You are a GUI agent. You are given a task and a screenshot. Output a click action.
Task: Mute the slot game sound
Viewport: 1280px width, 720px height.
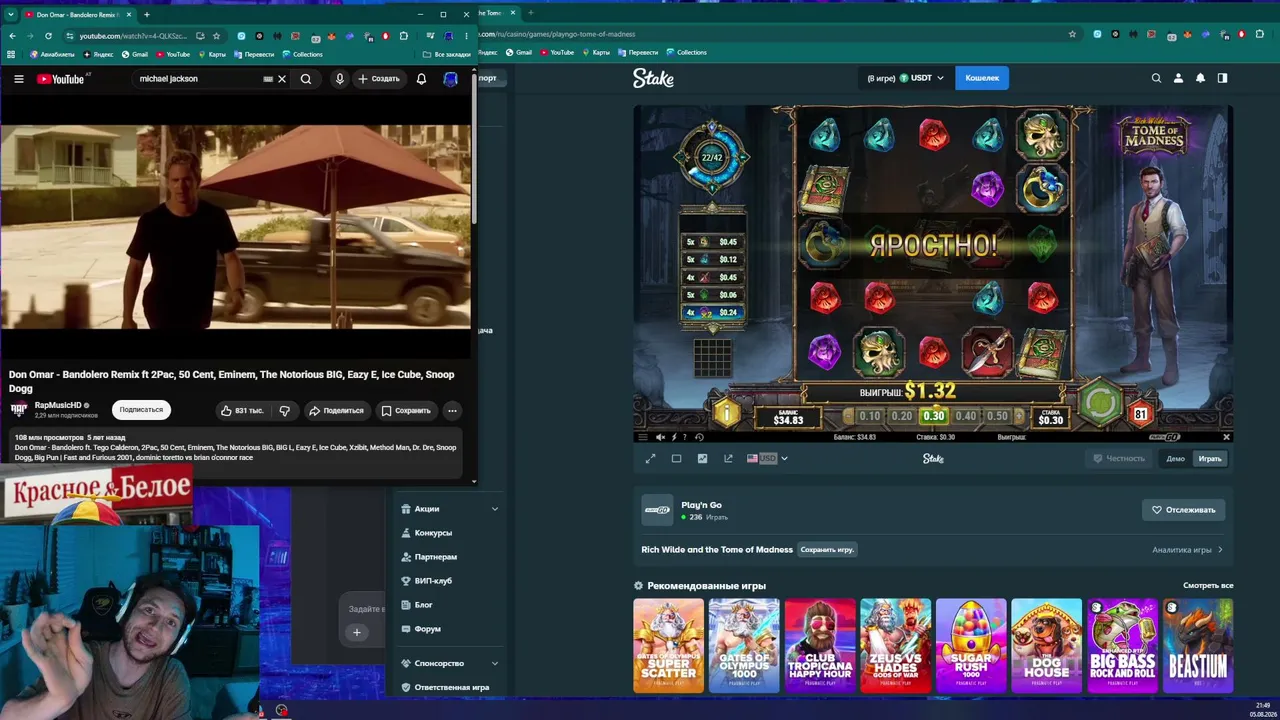660,437
